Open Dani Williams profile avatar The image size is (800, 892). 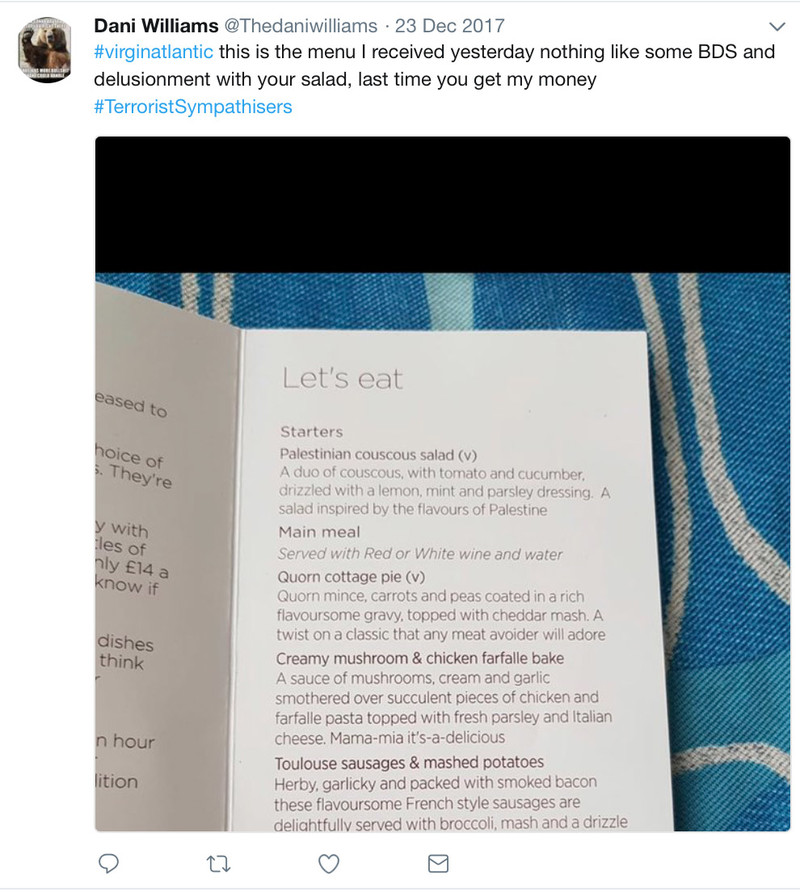(x=45, y=49)
